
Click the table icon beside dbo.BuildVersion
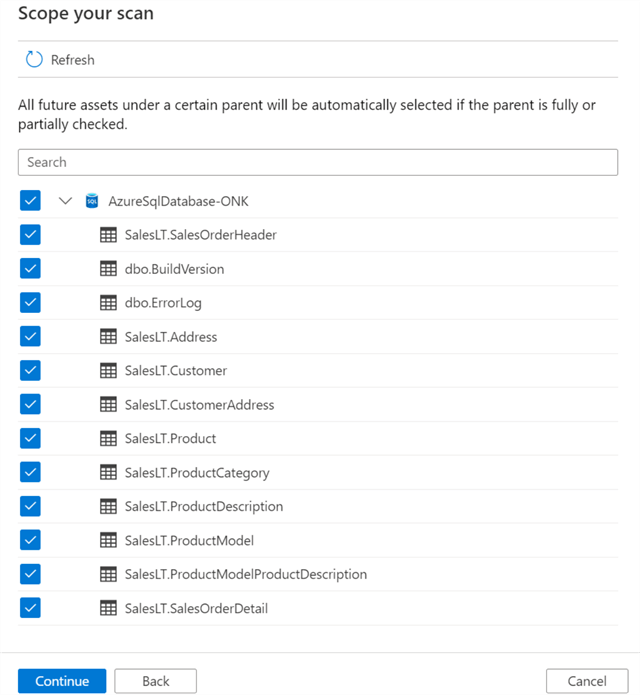click(x=109, y=269)
